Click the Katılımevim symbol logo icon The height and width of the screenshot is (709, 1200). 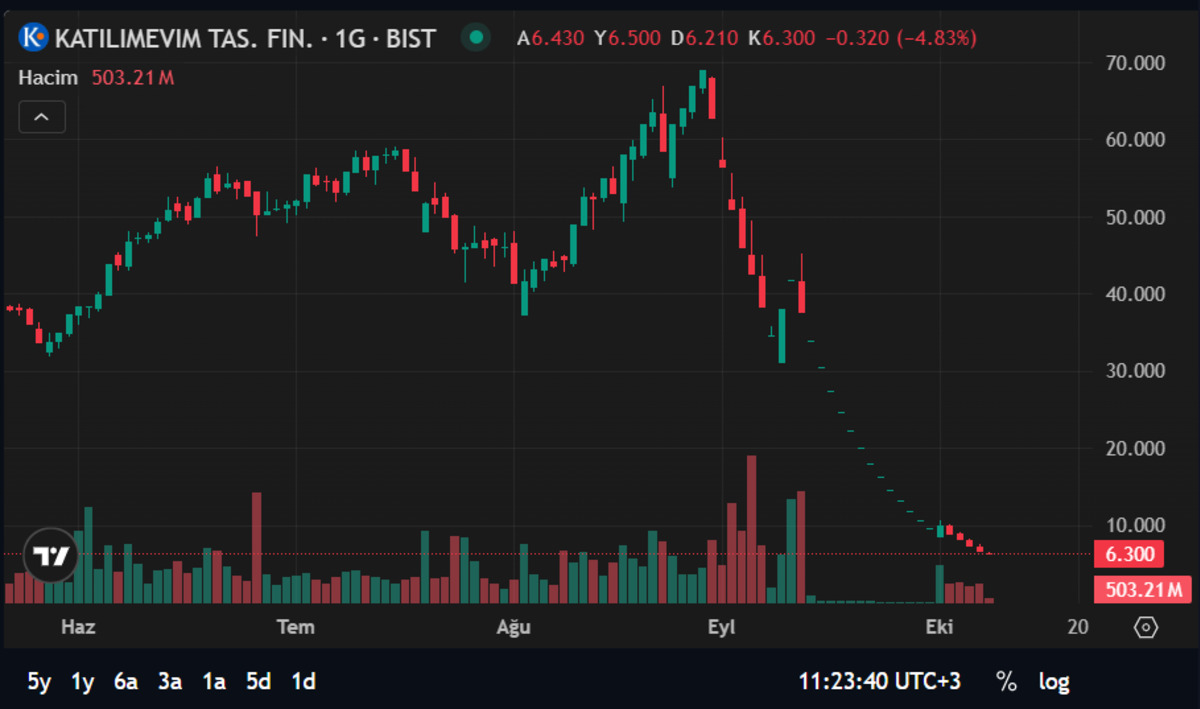coord(34,38)
